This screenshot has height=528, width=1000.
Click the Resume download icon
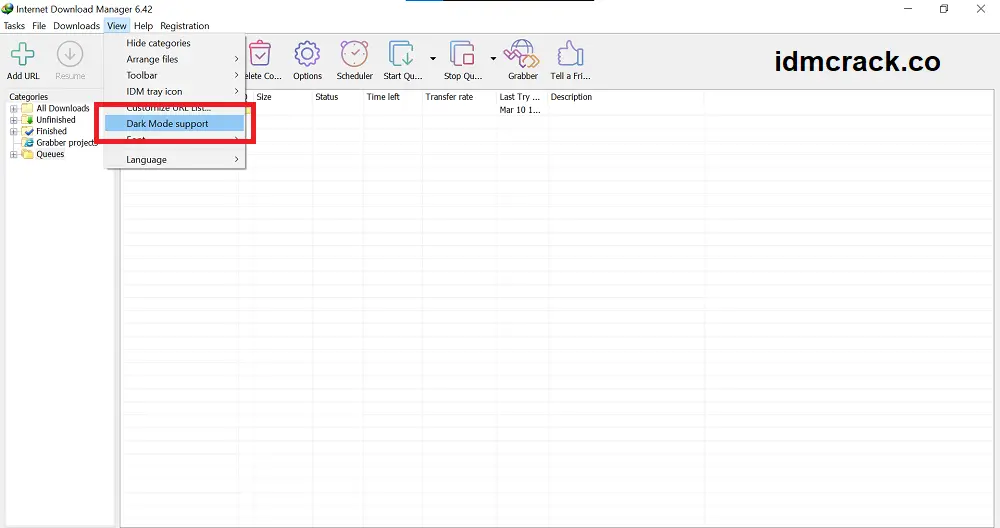click(x=70, y=54)
